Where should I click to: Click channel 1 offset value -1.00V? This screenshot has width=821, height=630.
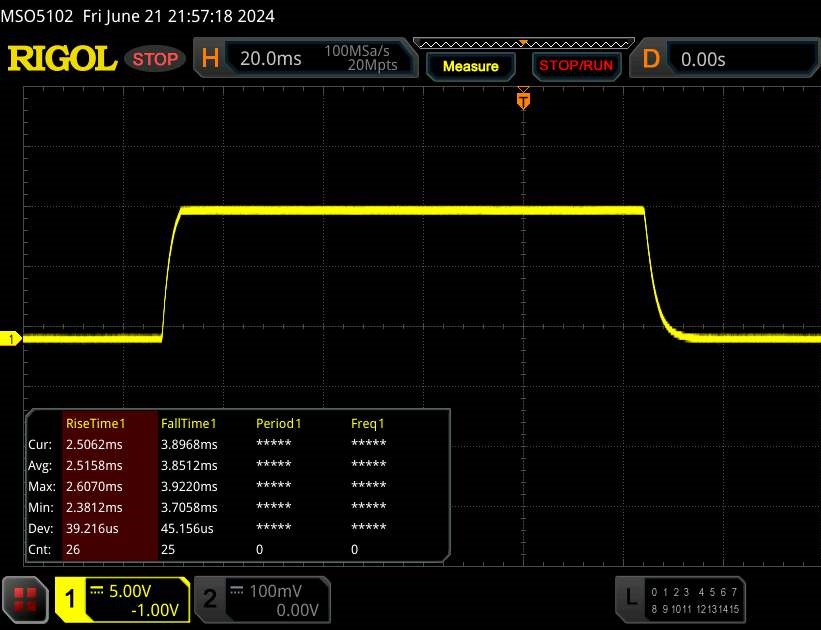[155, 610]
